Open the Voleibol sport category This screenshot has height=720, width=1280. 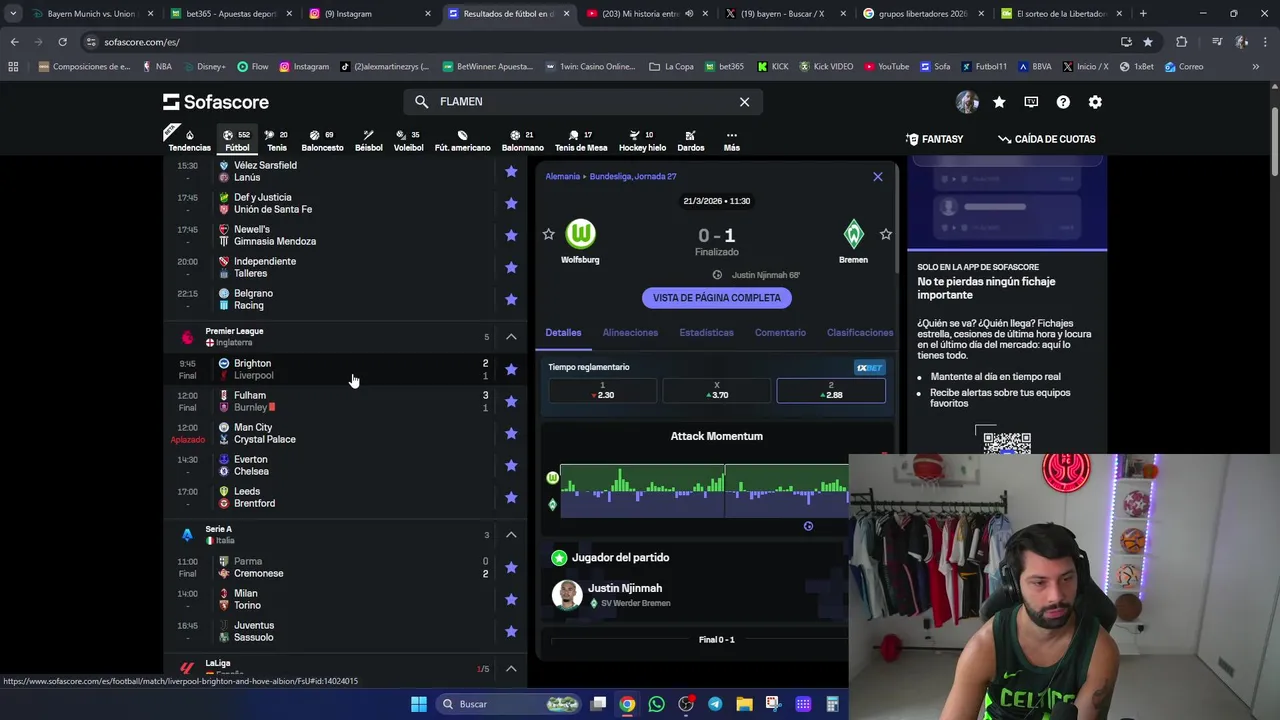408,140
